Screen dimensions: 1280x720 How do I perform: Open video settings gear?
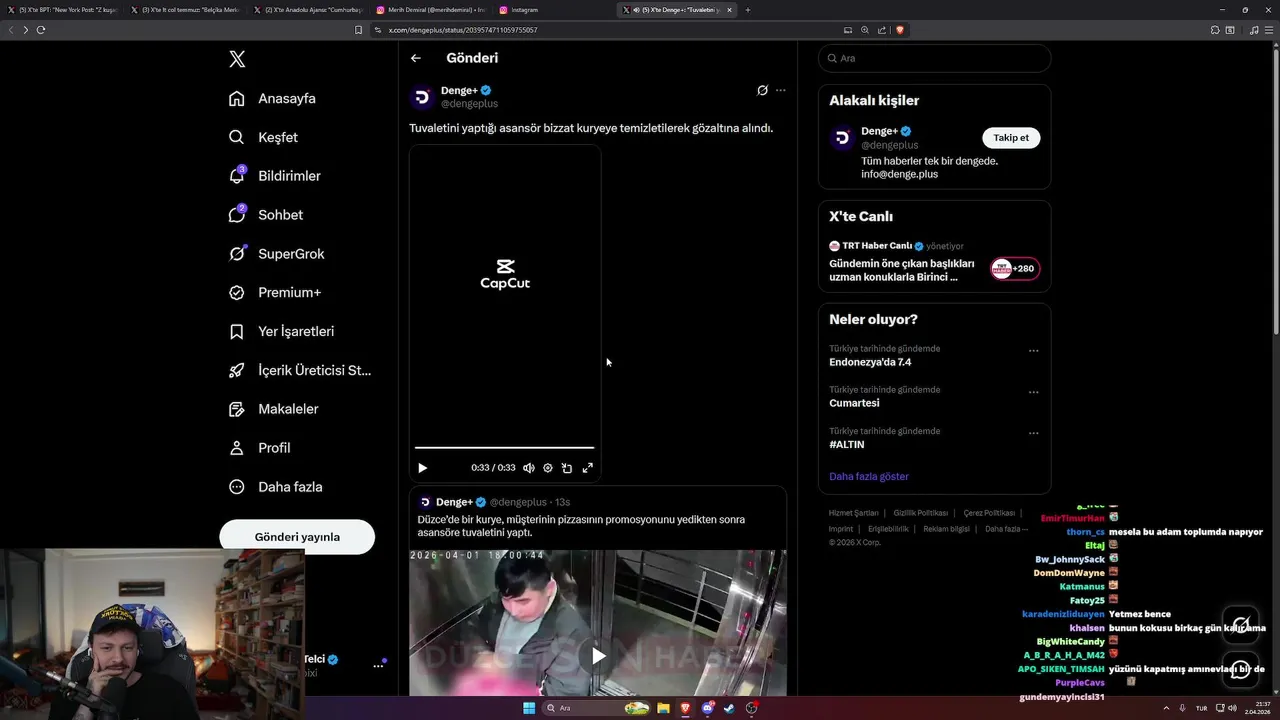tap(548, 468)
